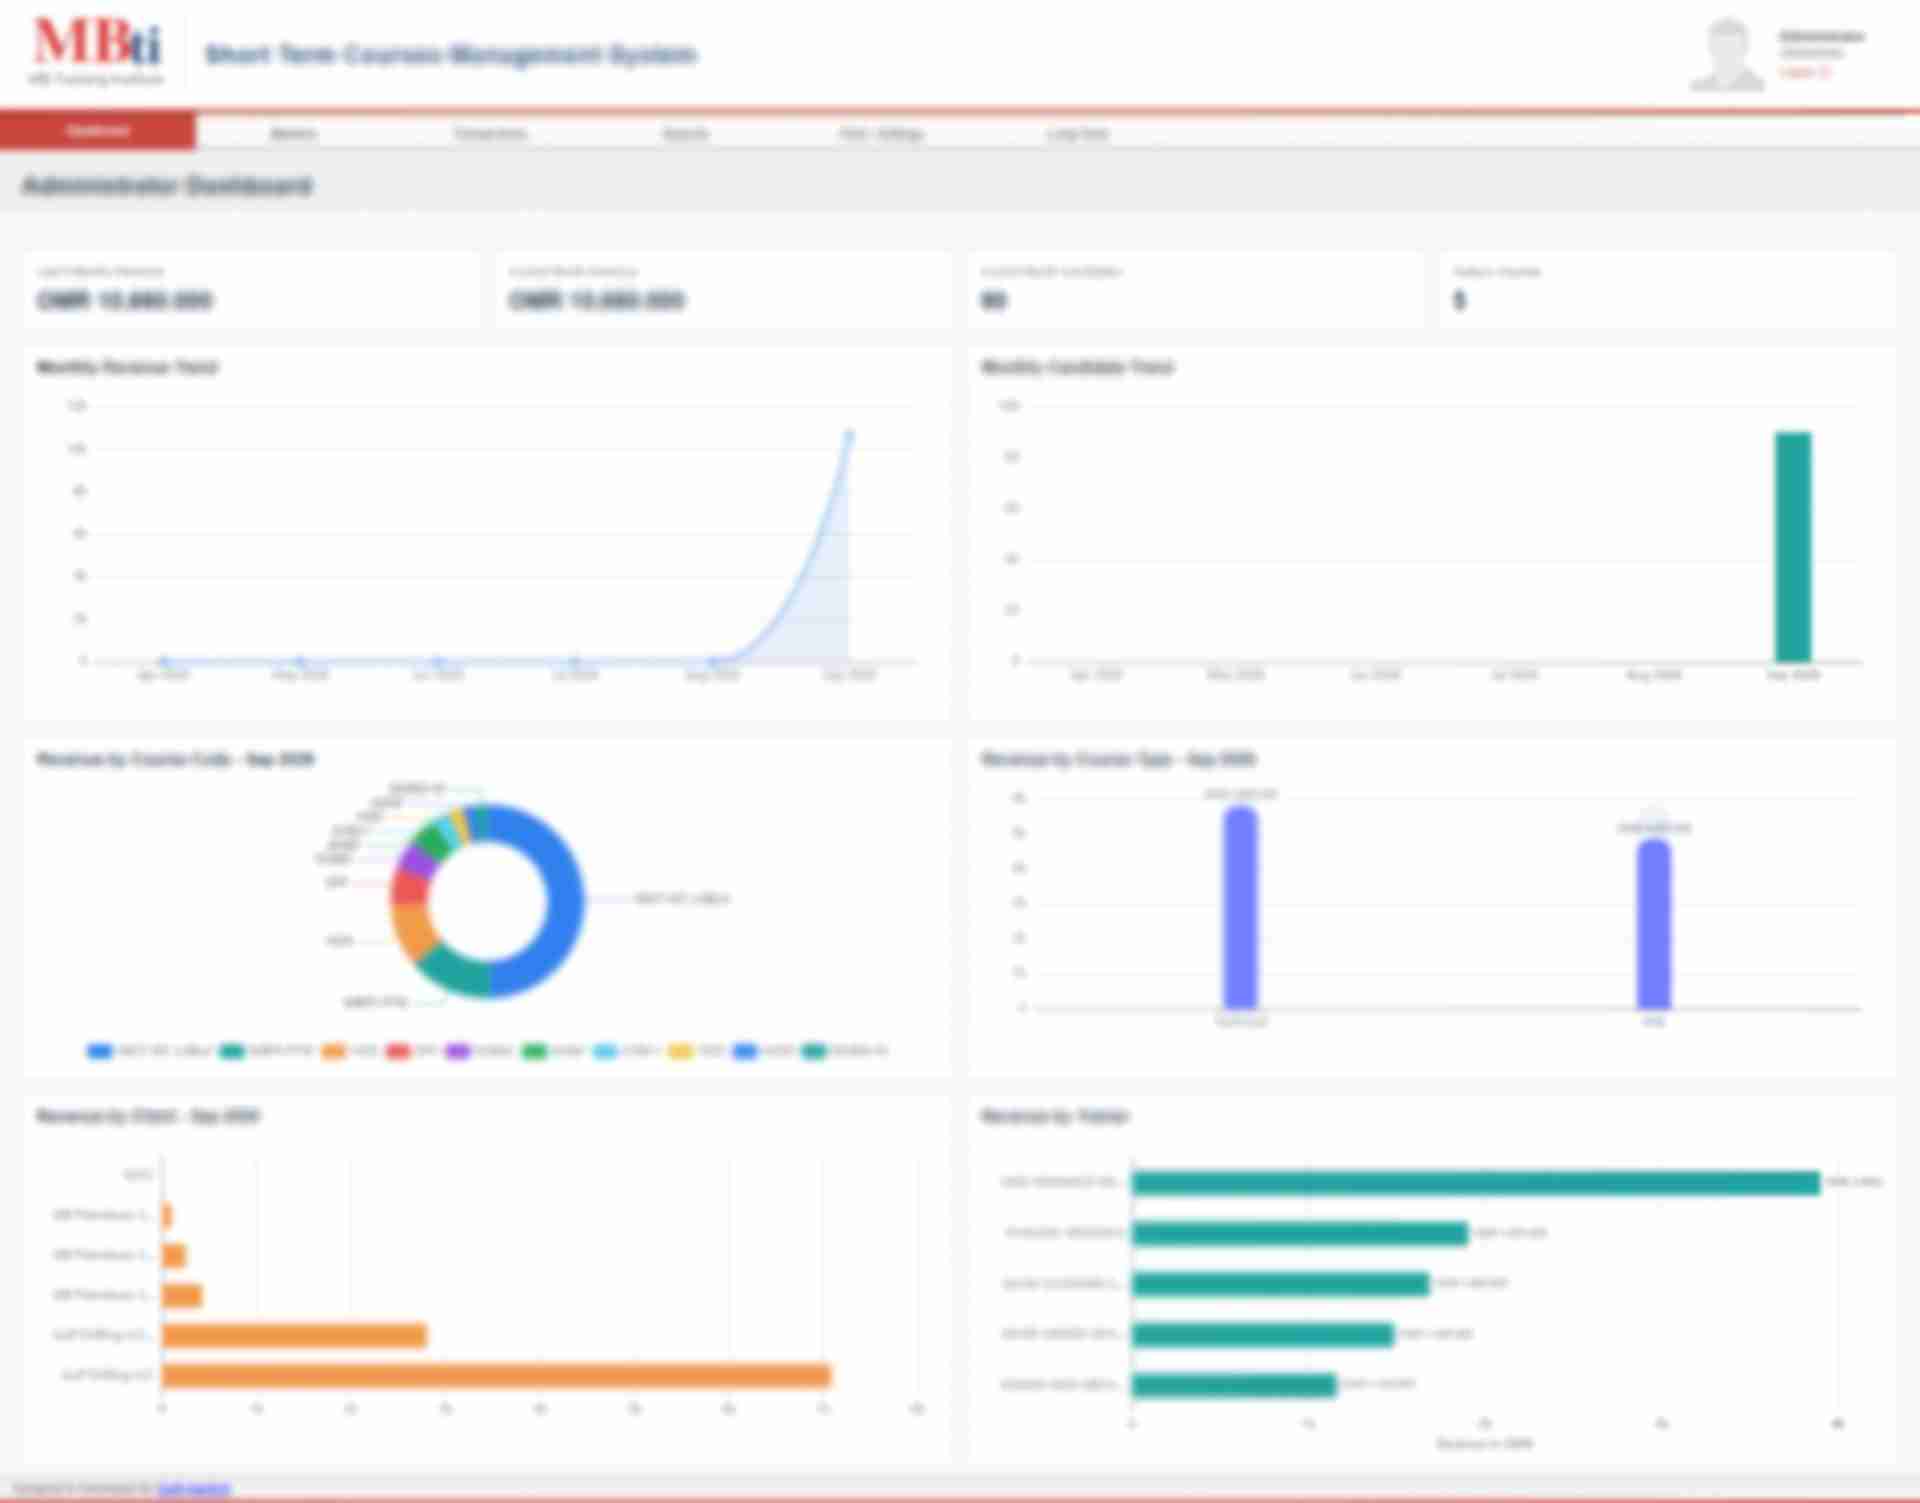The width and height of the screenshot is (1920, 1503).
Task: Select the active red Dashboard tab
Action: [98, 131]
